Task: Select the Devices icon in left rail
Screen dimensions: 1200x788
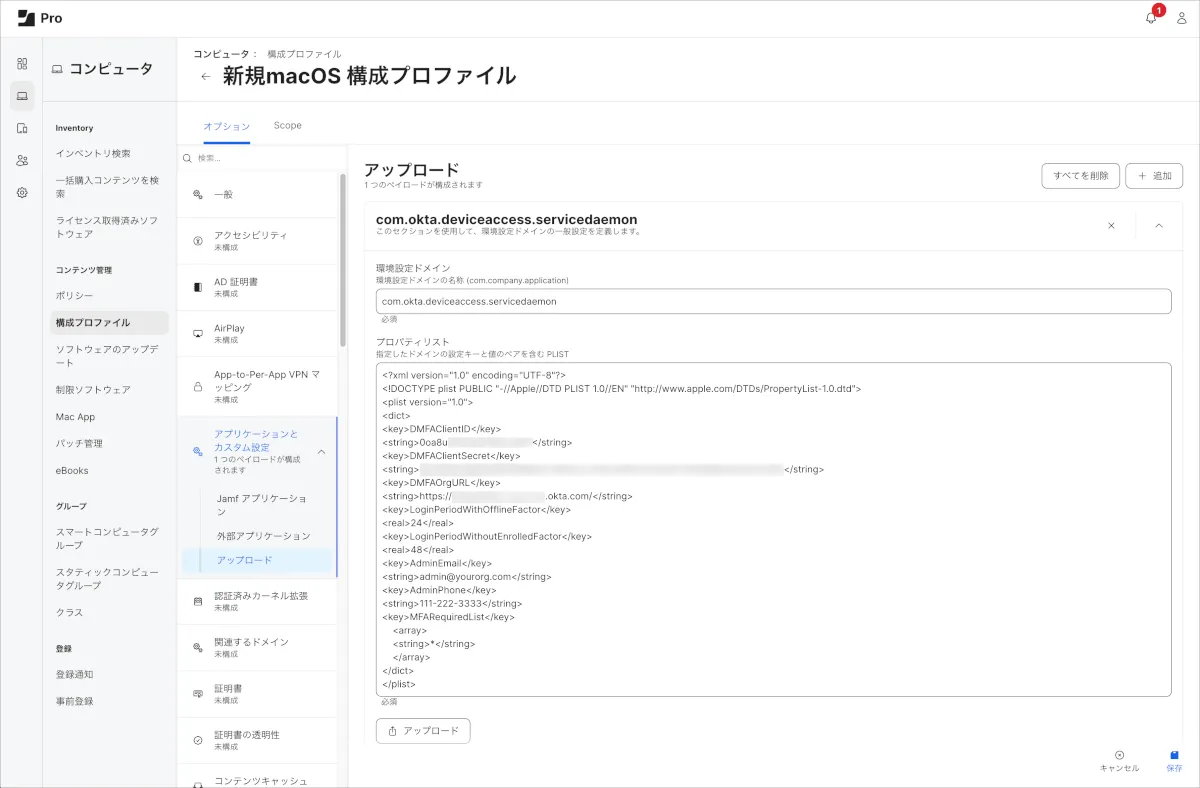Action: (x=22, y=128)
